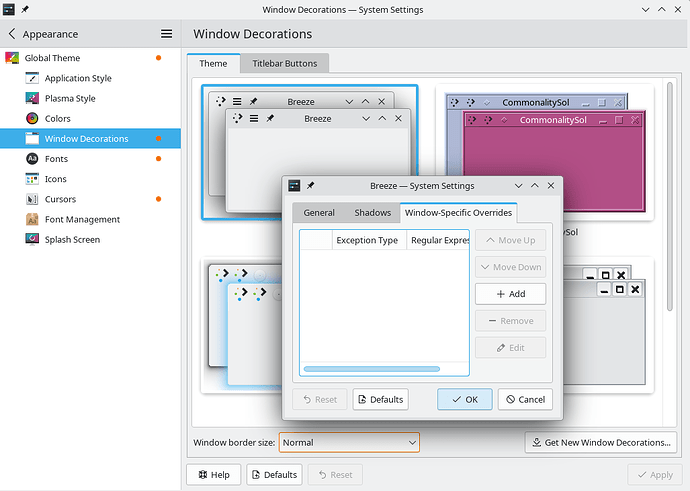Click the Edit exception button
Image resolution: width=690 pixels, height=491 pixels.
(x=510, y=348)
